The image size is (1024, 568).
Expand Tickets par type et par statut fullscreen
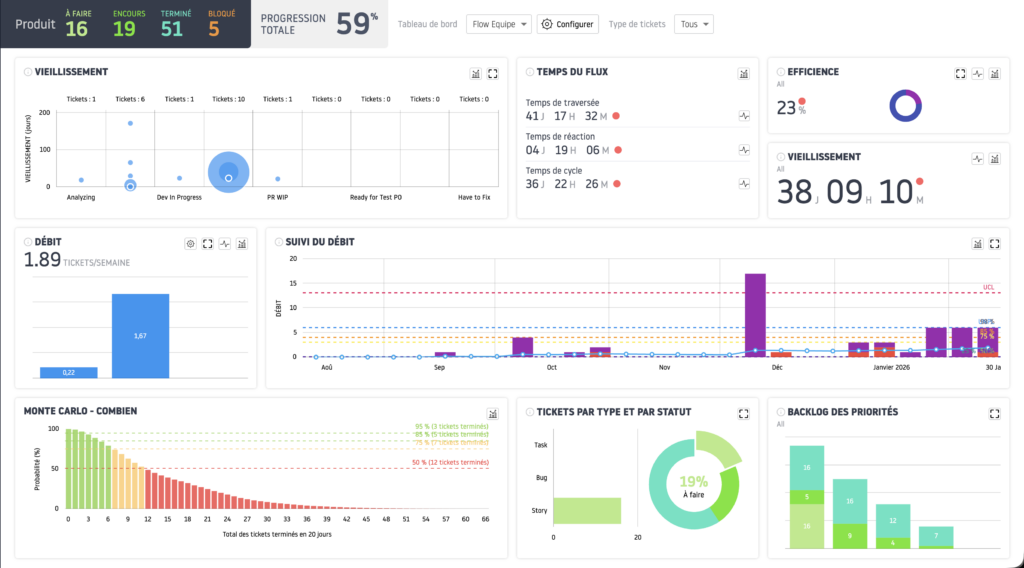click(744, 413)
